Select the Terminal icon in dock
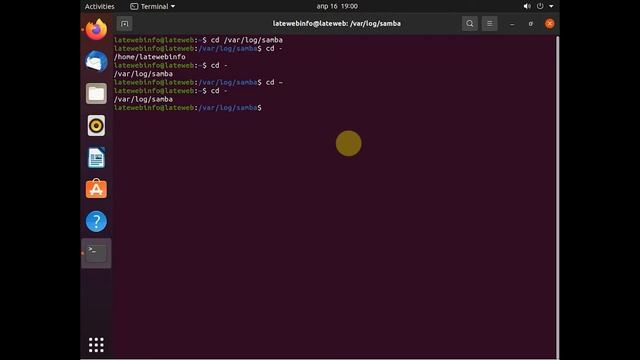The image size is (640, 360). click(96, 253)
